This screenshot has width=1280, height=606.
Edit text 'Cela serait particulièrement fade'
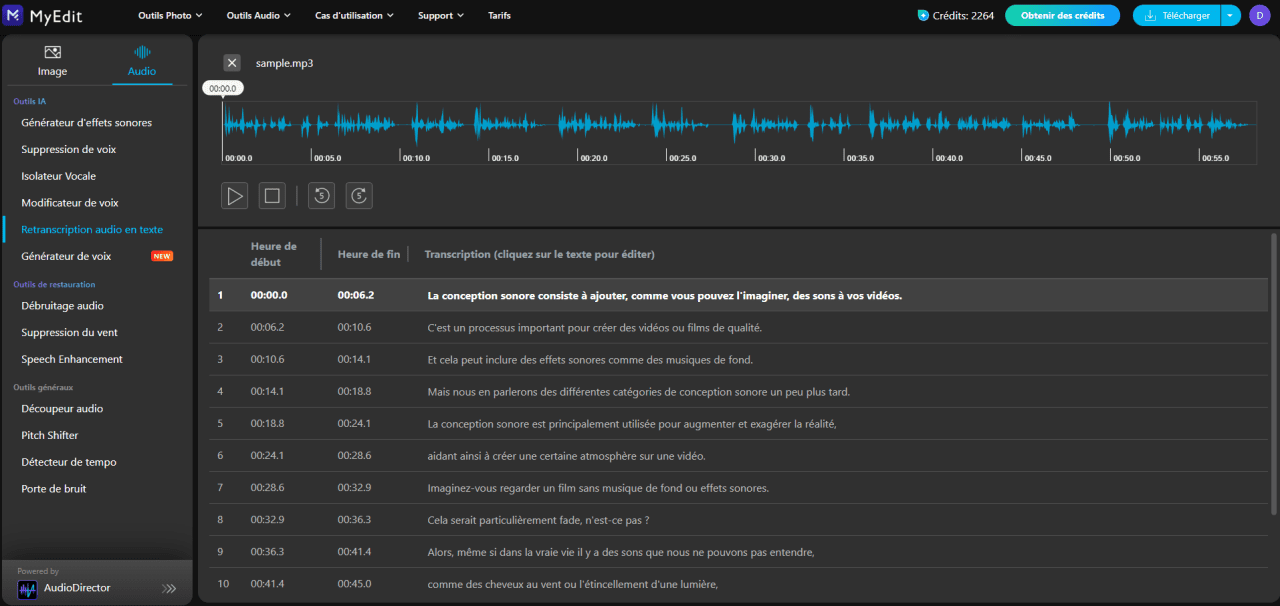(x=538, y=520)
